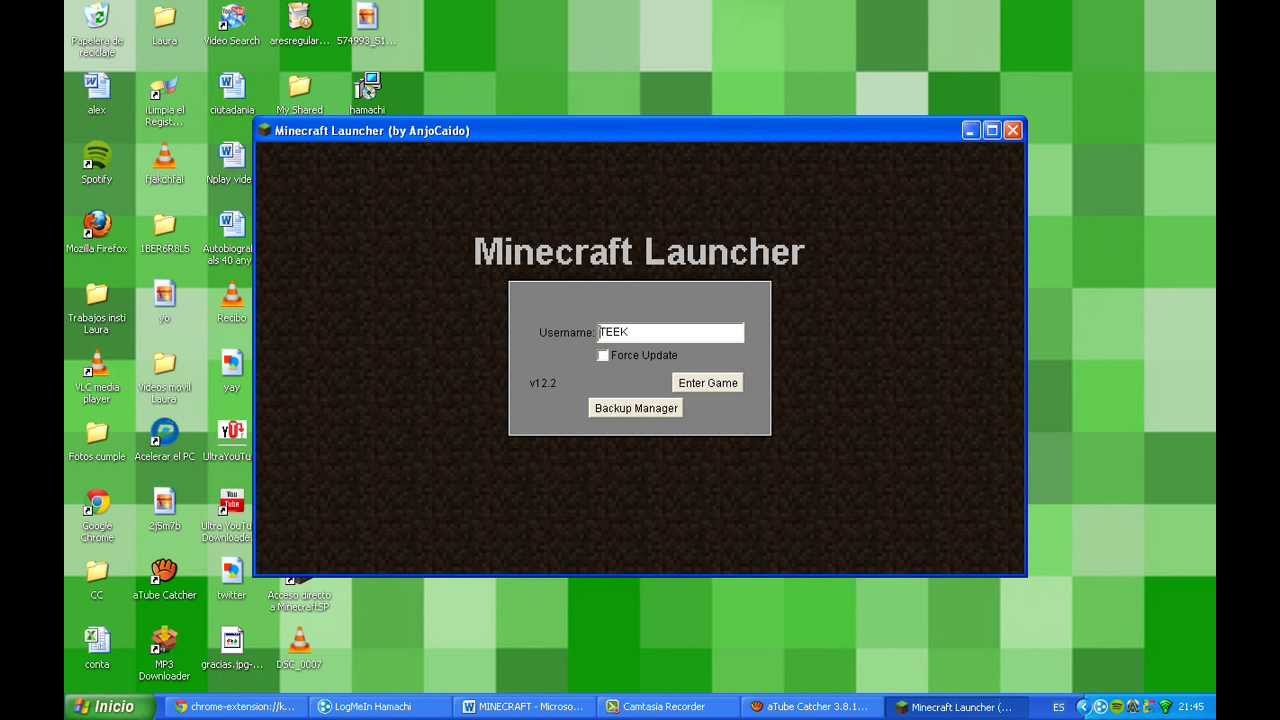Select the fjakchfal VLC media file
The height and width of the screenshot is (720, 1280).
164,164
